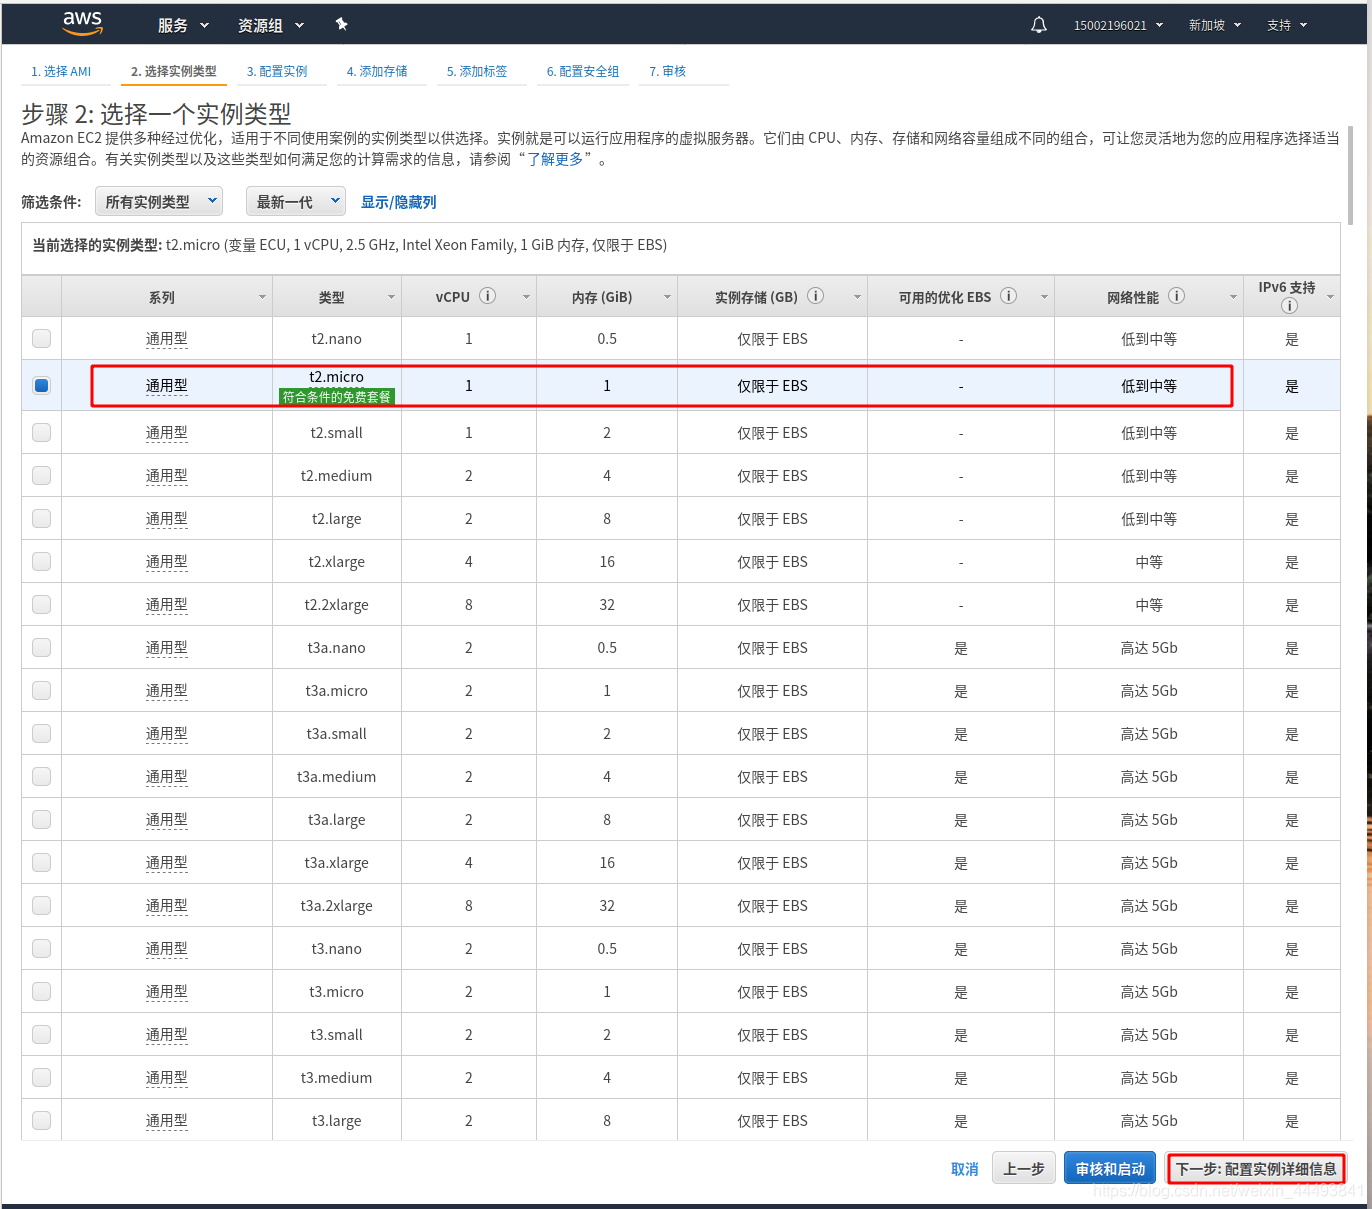Open the 服务 services dropdown

pos(183,25)
